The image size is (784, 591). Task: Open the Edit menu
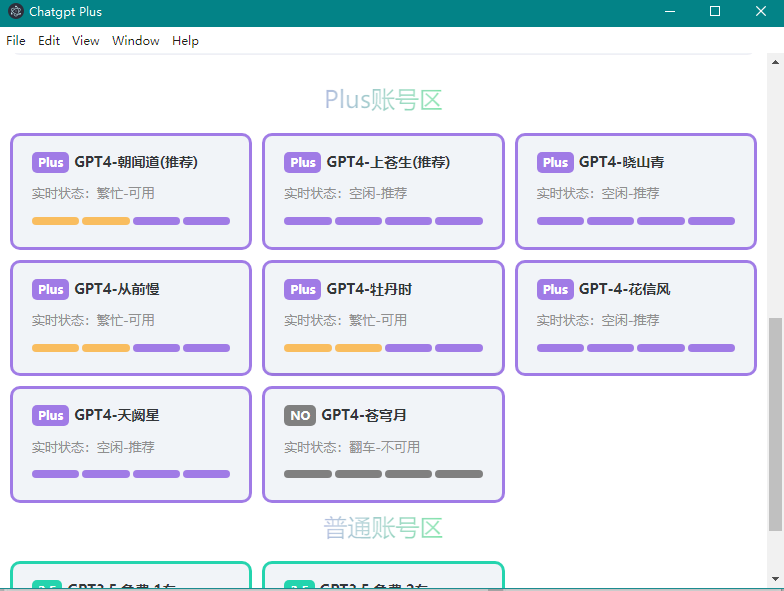pyautogui.click(x=48, y=40)
